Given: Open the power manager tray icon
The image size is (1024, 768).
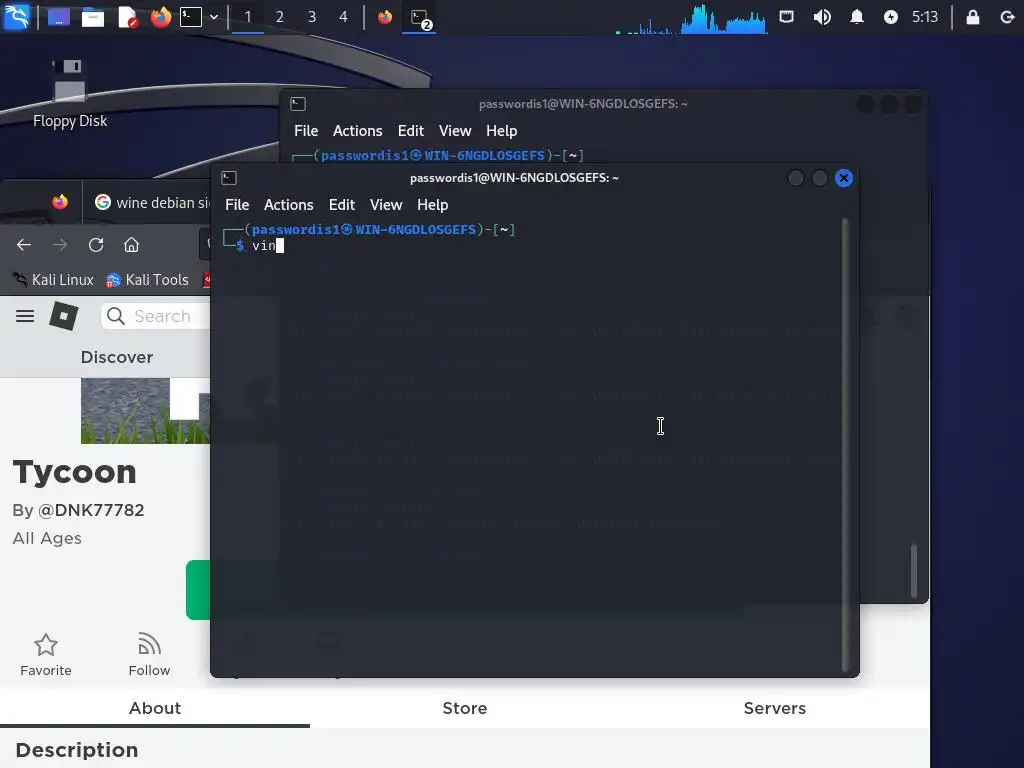Looking at the screenshot, I should click(891, 17).
